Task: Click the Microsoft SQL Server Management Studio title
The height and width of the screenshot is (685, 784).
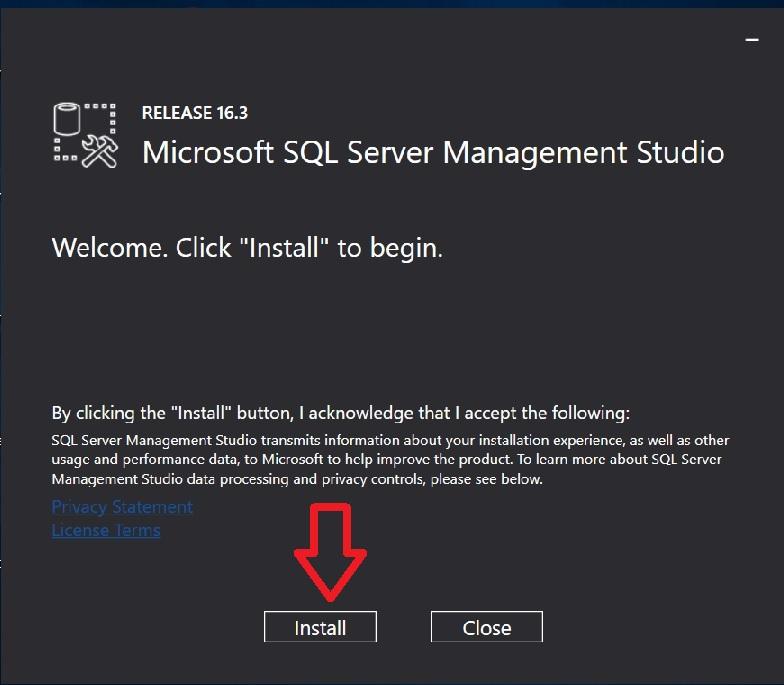Action: click(x=433, y=153)
